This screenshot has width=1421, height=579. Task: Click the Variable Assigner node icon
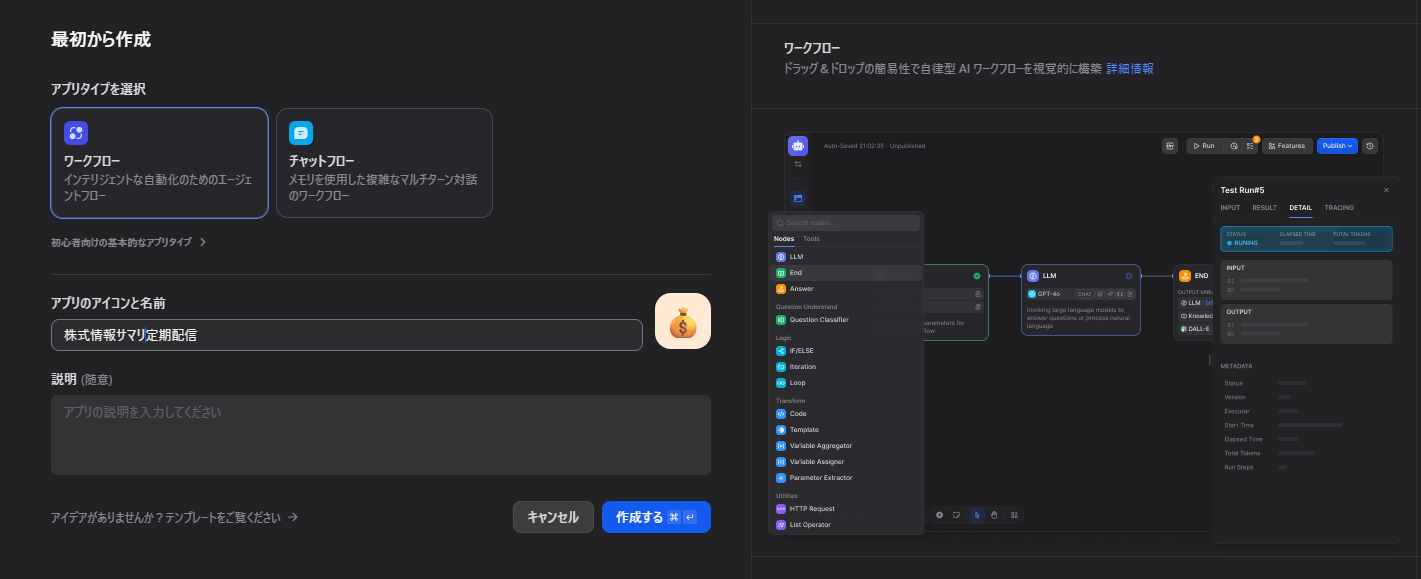781,462
